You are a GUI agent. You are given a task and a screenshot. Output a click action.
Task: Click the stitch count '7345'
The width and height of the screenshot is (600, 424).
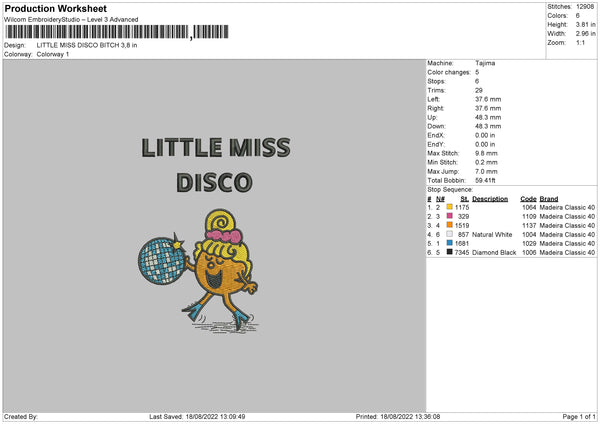point(462,253)
